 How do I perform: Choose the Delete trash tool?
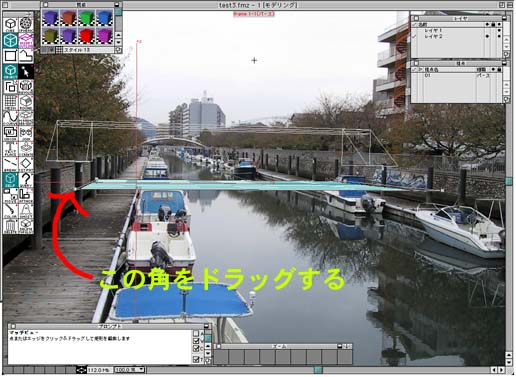[11, 226]
